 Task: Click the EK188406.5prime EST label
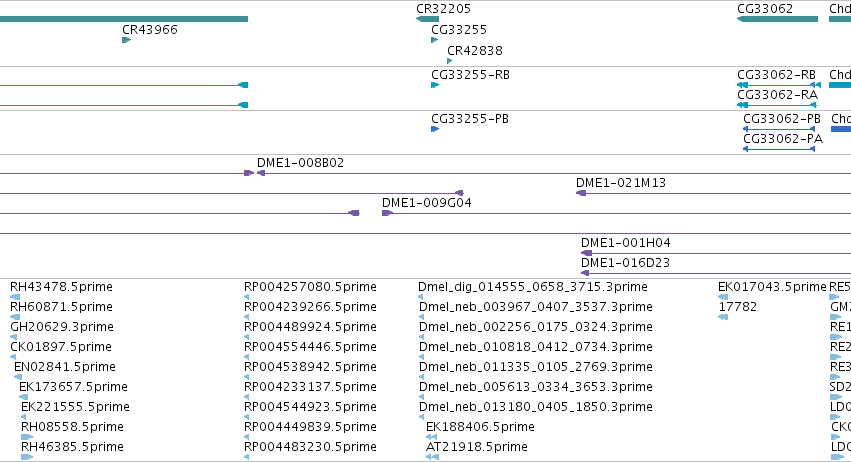(x=480, y=426)
